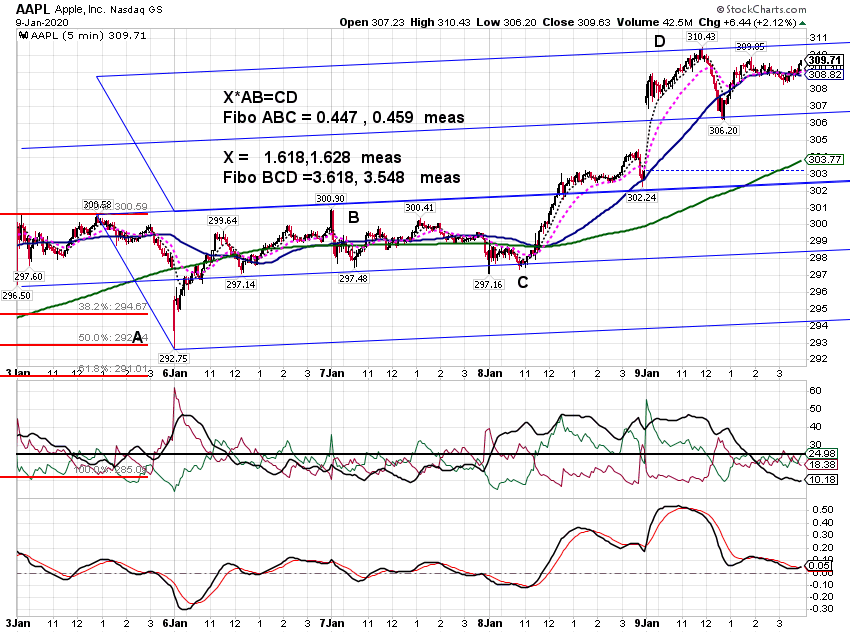The image size is (850, 633).
Task: Select the 9-Jan-2020 date in the header
Action: 42,23
